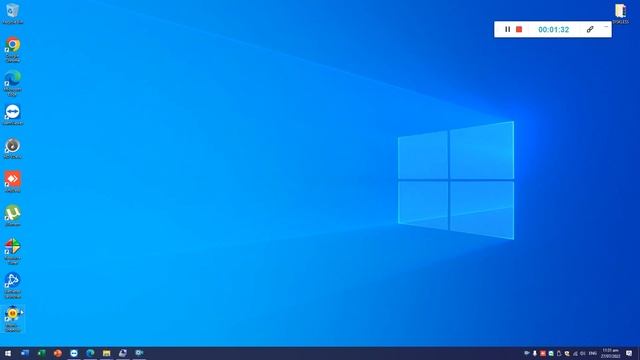This screenshot has width=640, height=360.
Task: Launch Word from the taskbar
Action: click(25, 353)
